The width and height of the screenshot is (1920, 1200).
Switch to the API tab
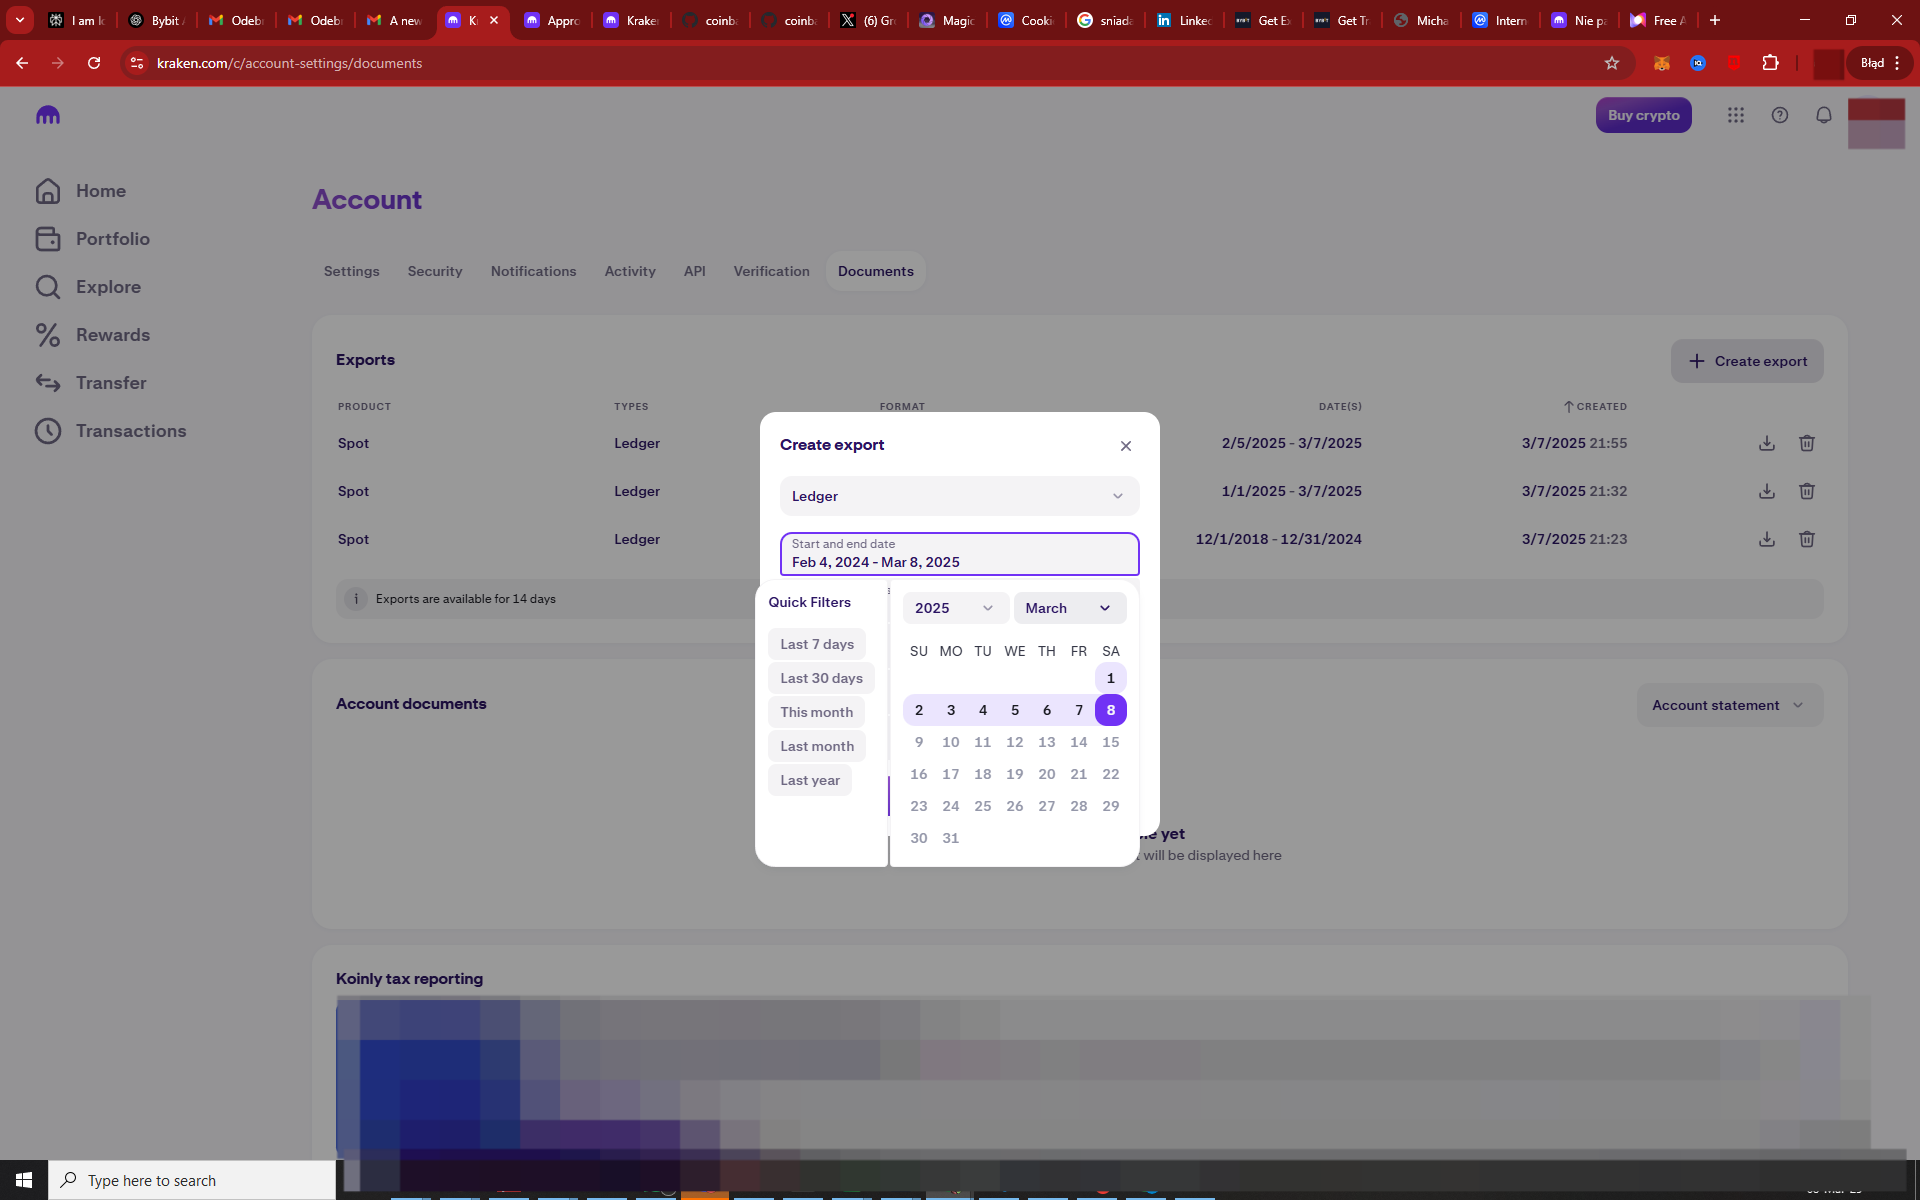tap(695, 271)
